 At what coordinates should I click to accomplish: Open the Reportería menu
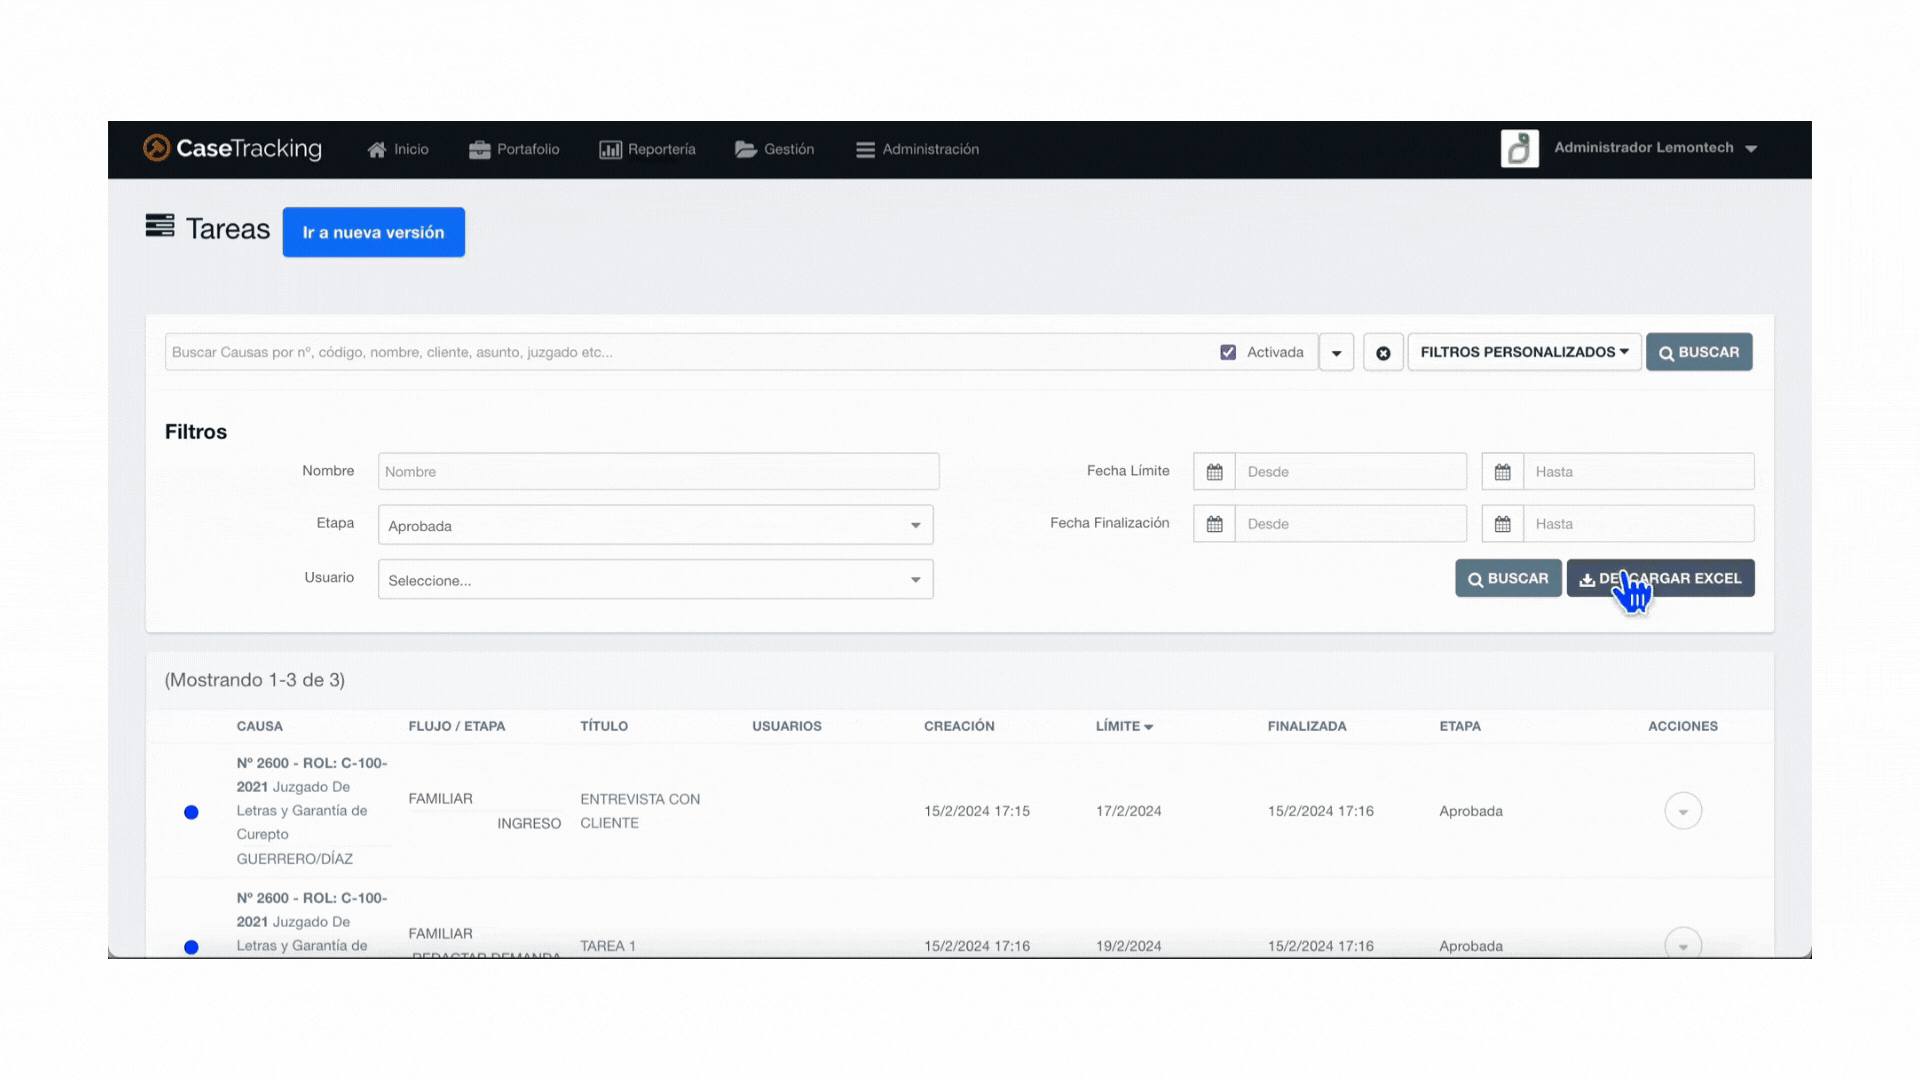(647, 149)
